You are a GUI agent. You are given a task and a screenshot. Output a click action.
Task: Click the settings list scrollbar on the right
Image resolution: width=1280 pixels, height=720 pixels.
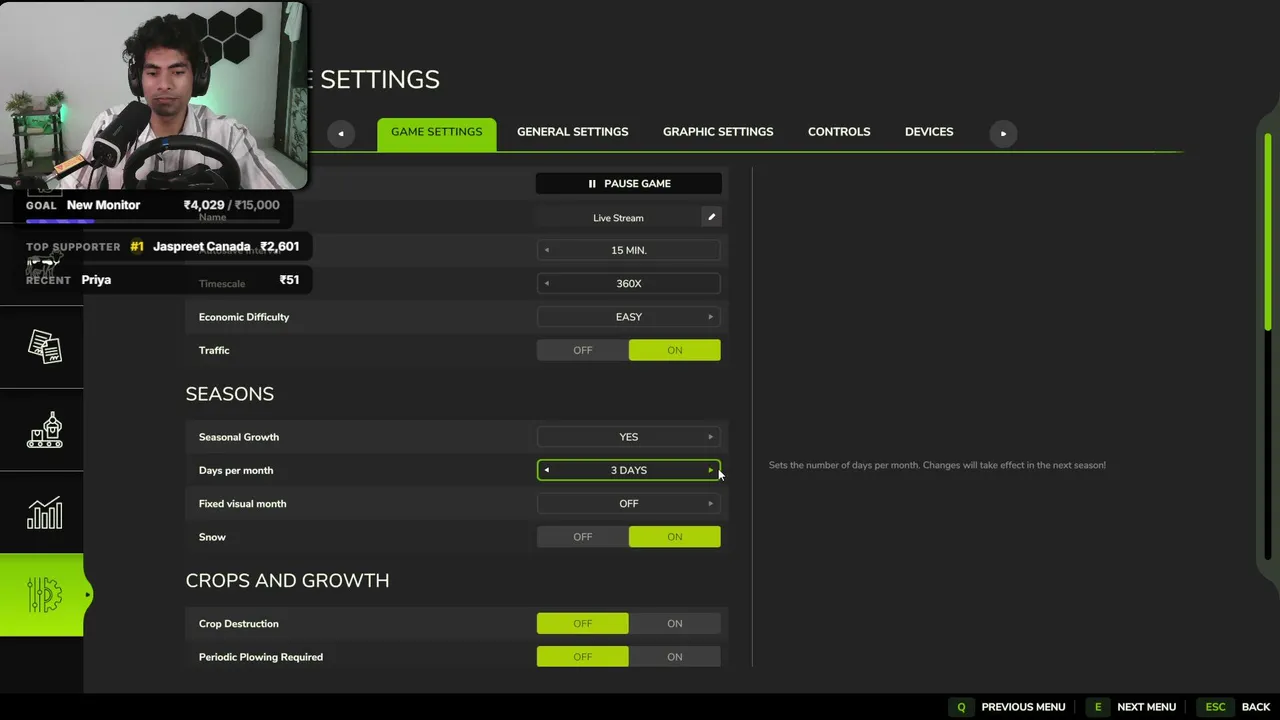pos(1268,230)
